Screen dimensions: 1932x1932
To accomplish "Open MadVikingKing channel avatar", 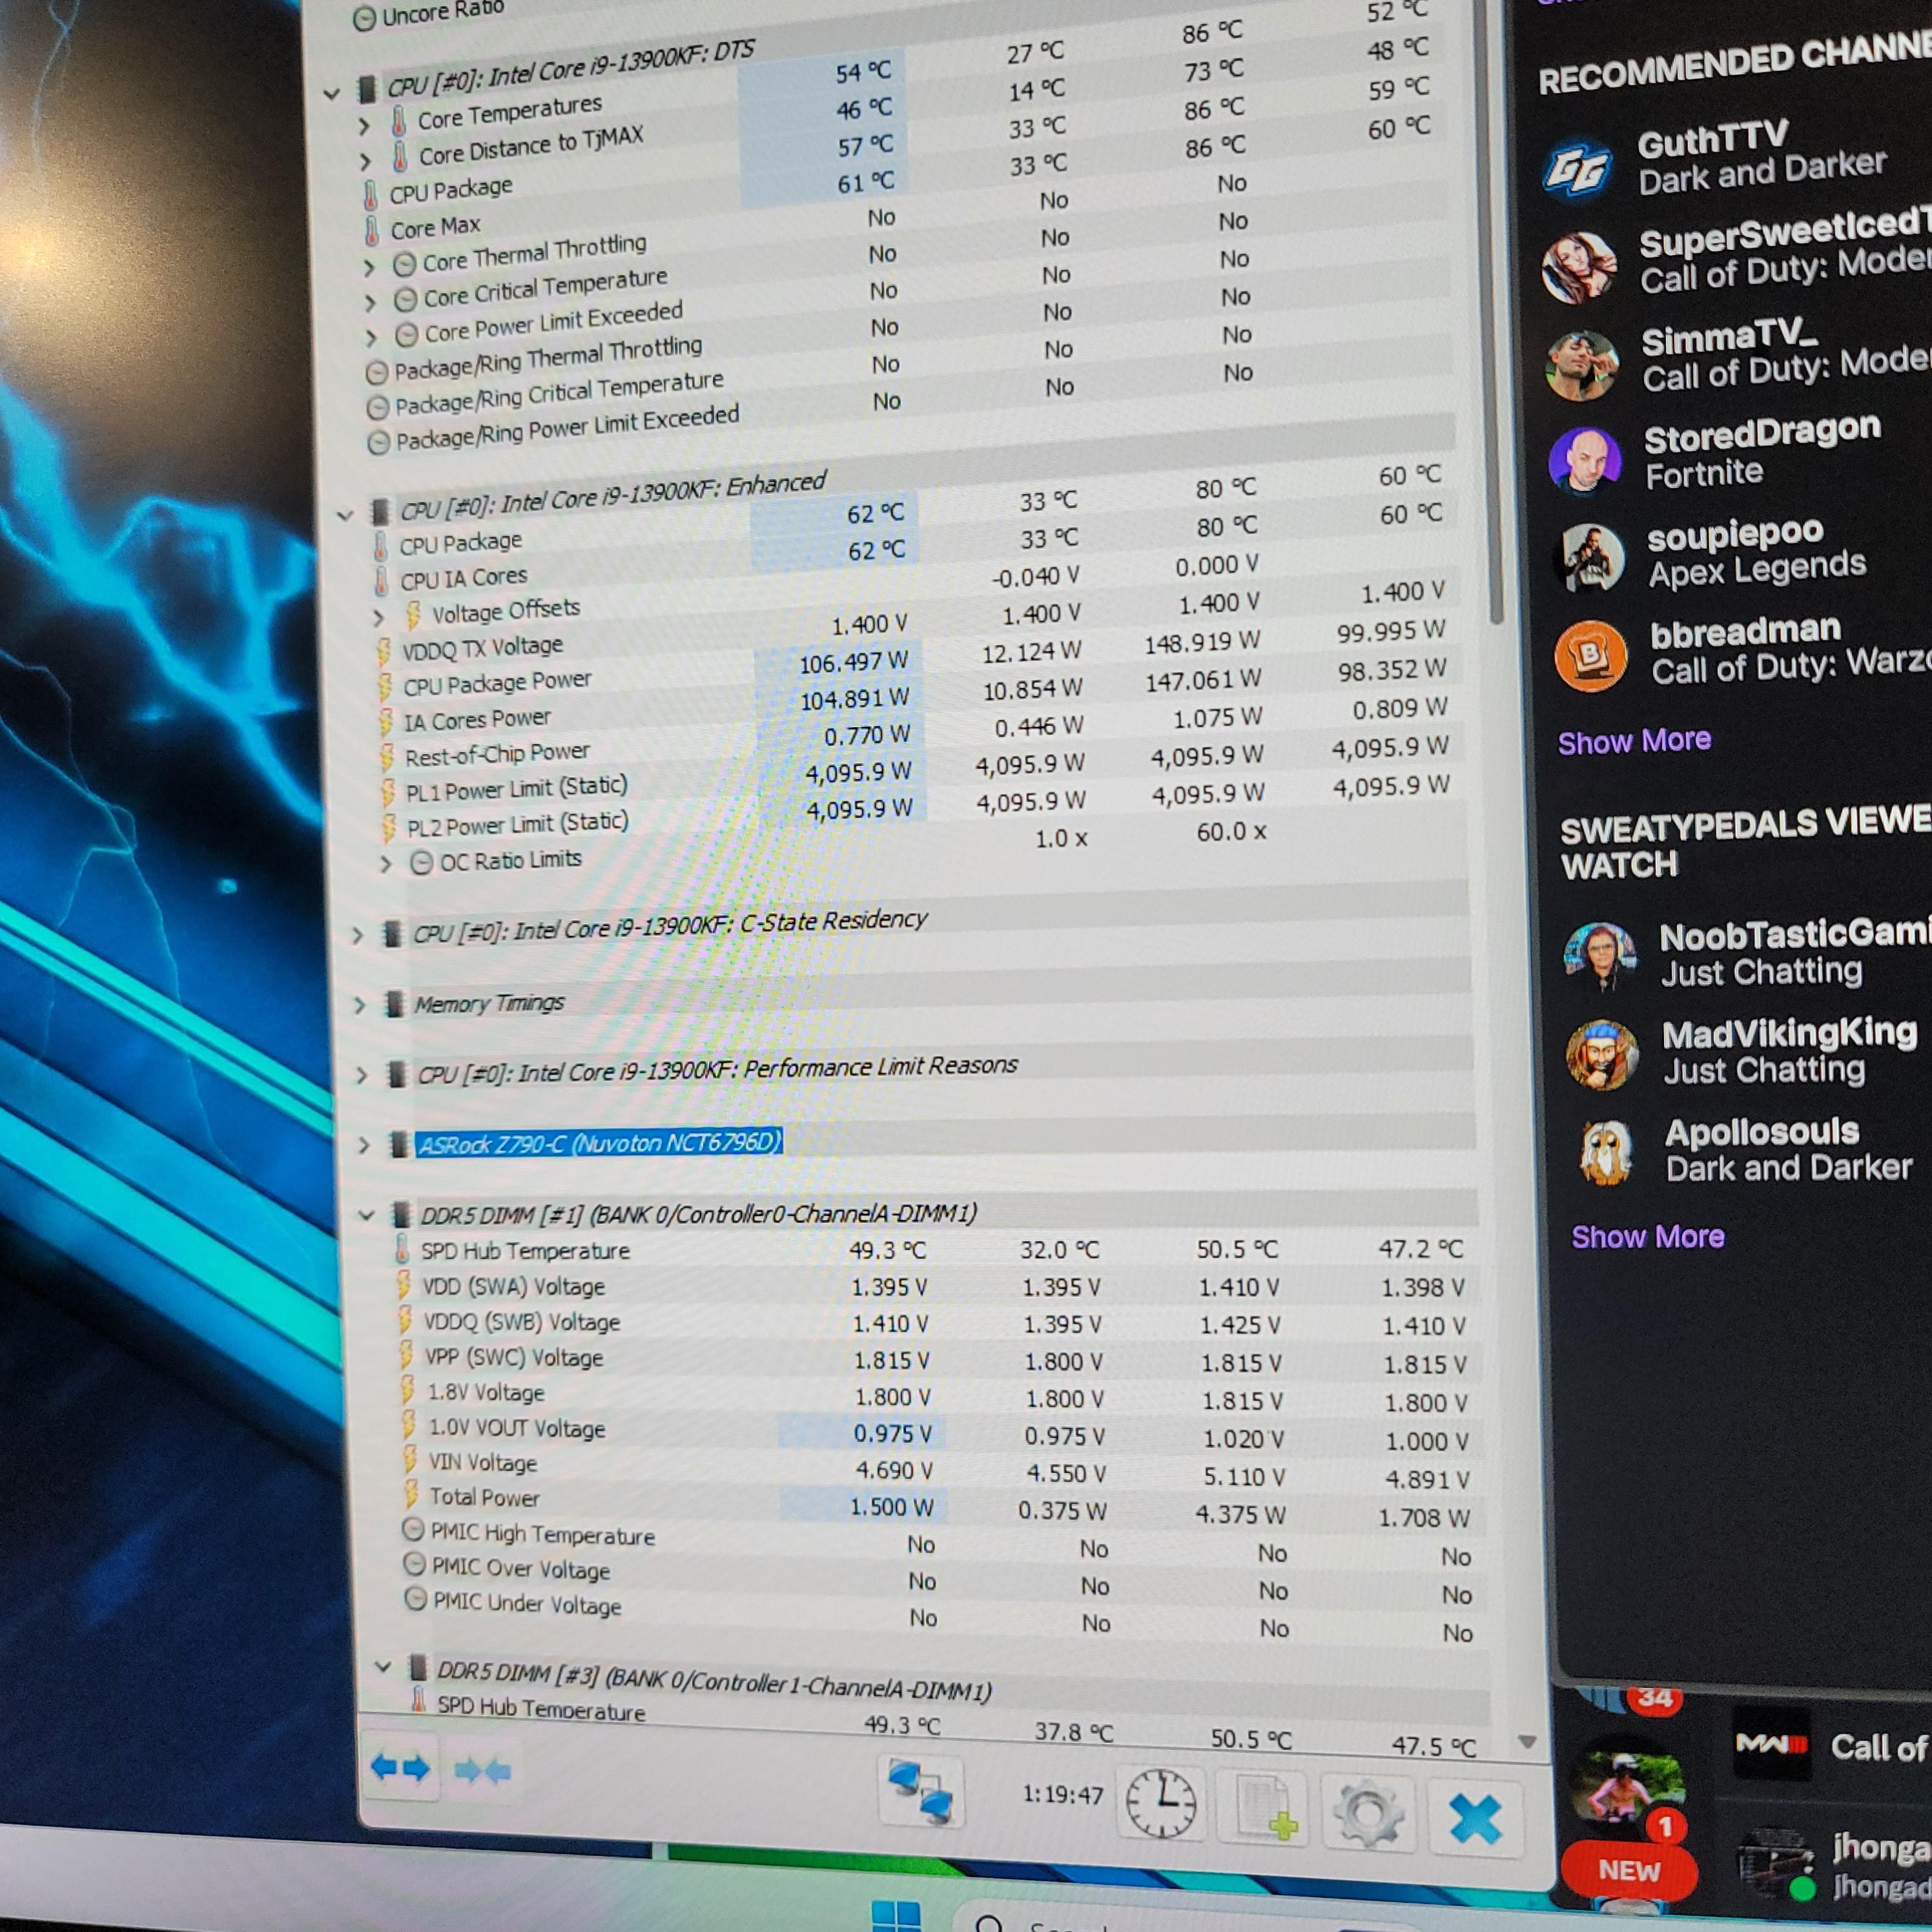I will pyautogui.click(x=1602, y=1055).
